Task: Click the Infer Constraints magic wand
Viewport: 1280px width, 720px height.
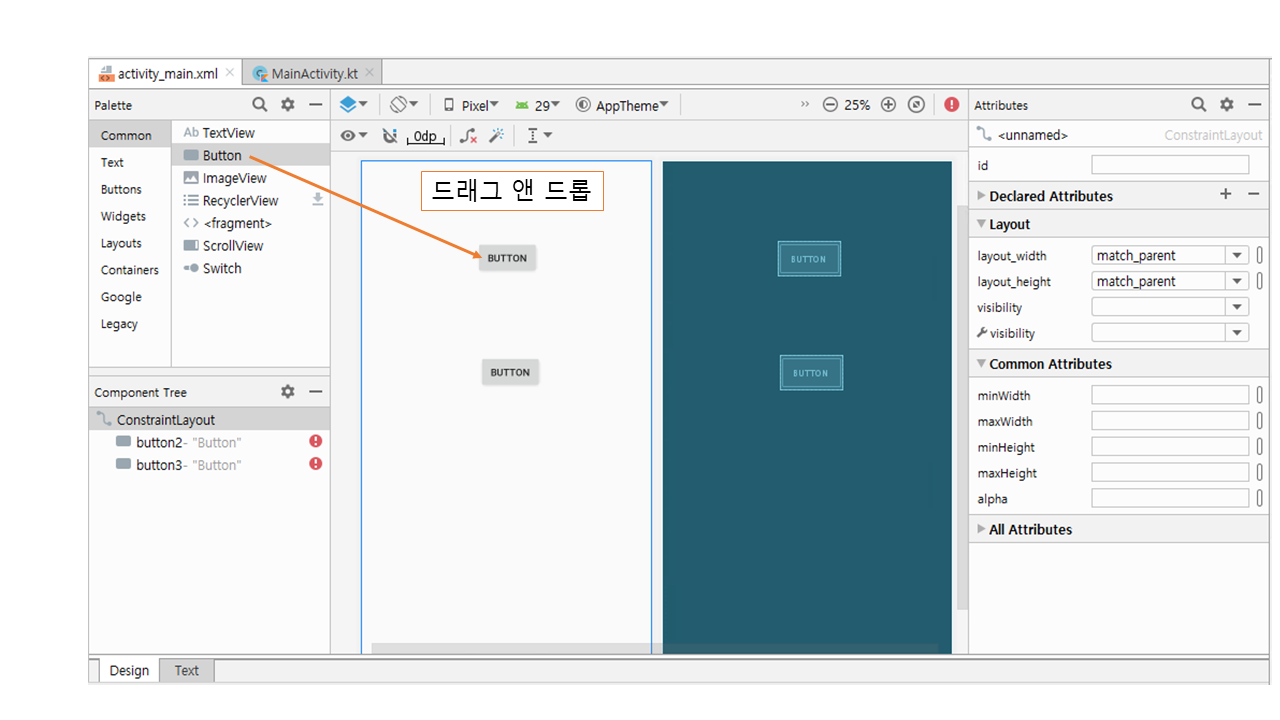Action: coord(496,136)
